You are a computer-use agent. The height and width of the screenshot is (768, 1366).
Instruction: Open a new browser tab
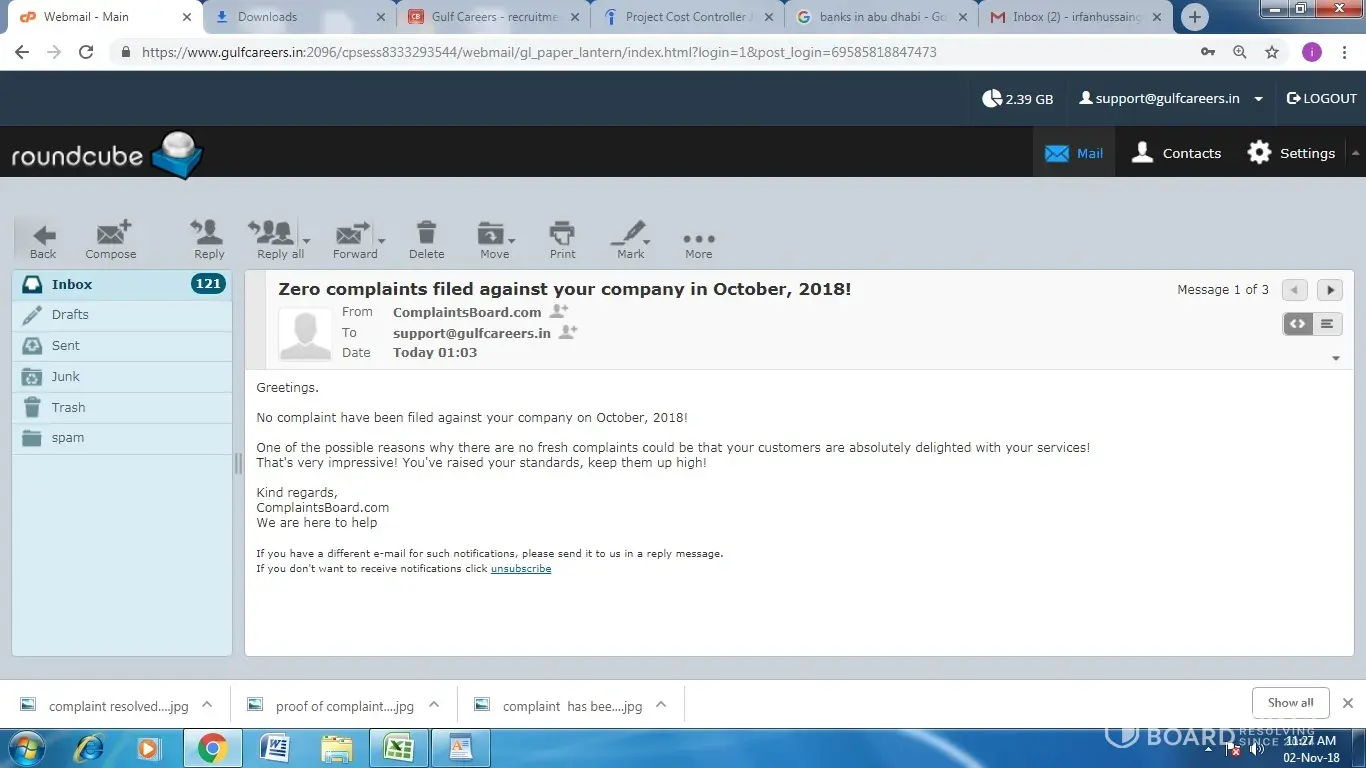coord(1194,17)
